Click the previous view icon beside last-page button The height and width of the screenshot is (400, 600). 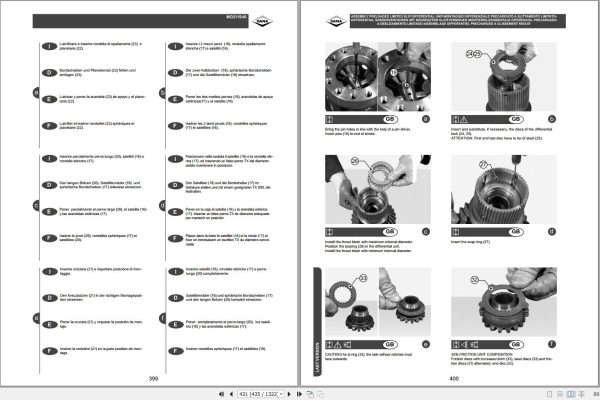(310, 394)
